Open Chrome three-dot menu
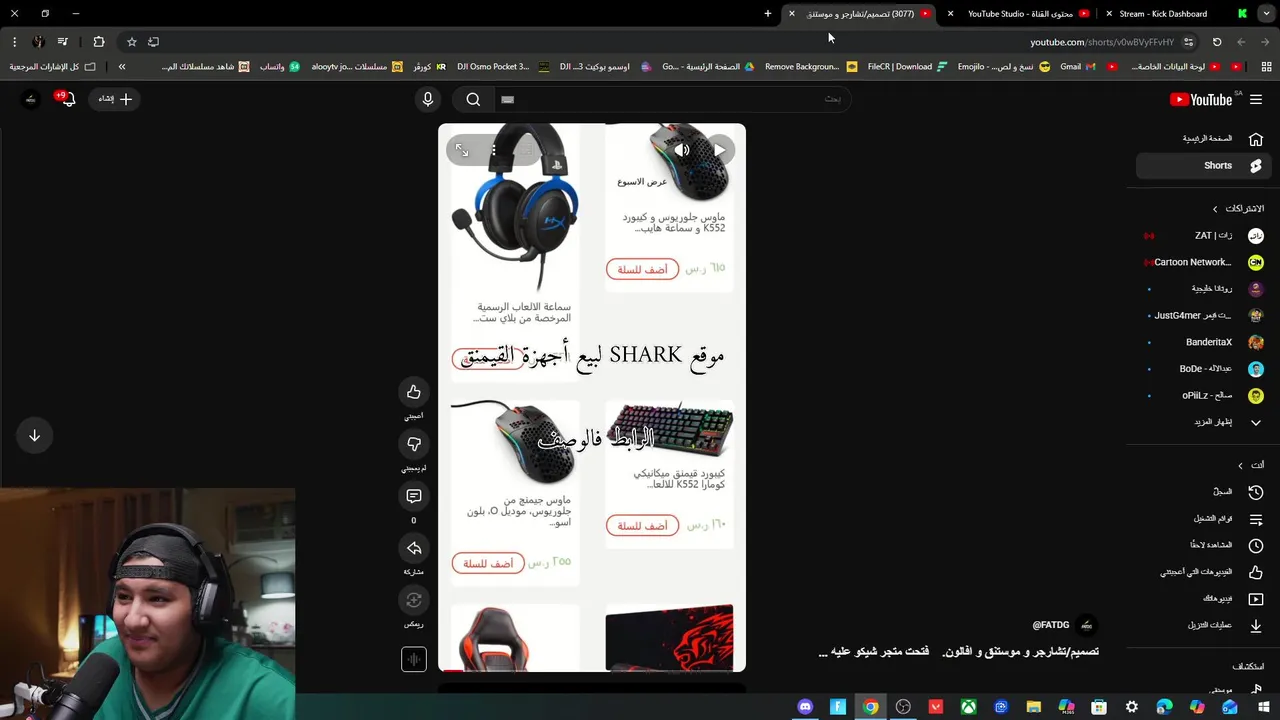 (x=14, y=42)
